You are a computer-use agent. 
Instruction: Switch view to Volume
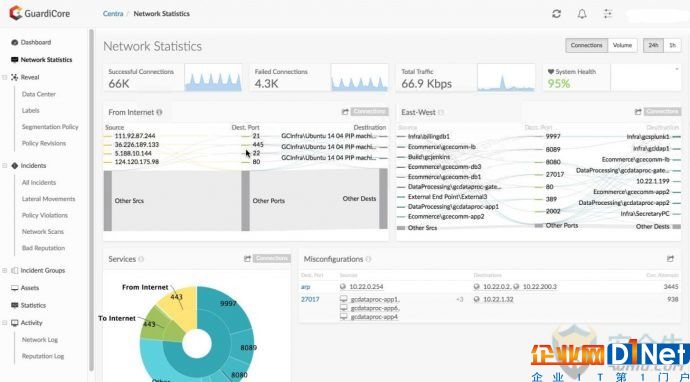622,45
